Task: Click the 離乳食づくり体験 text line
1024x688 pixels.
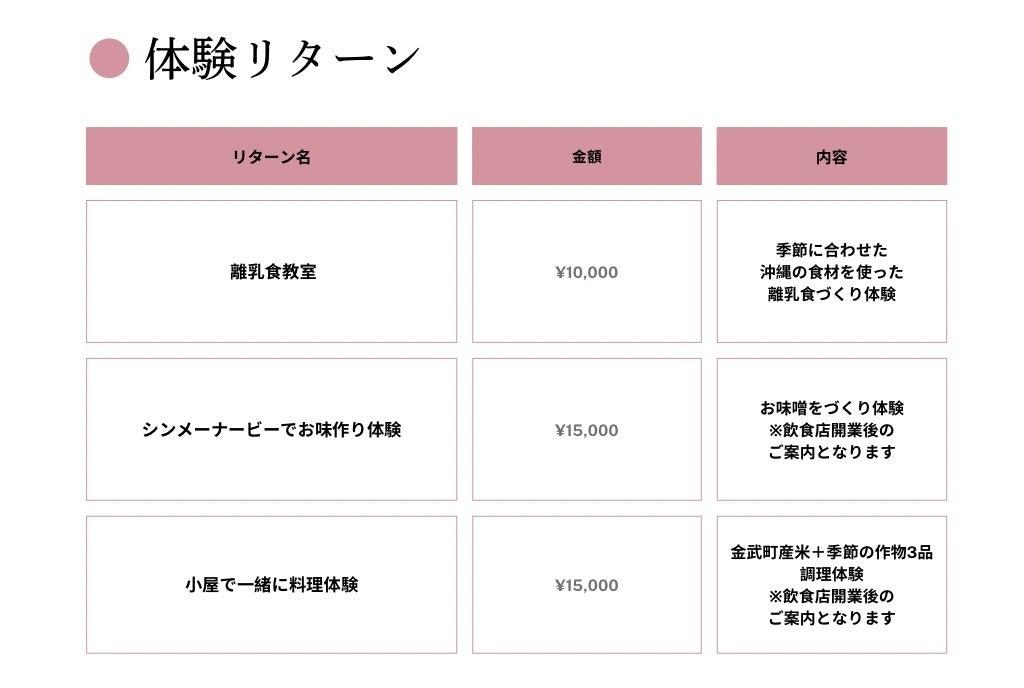Action: pos(831,294)
